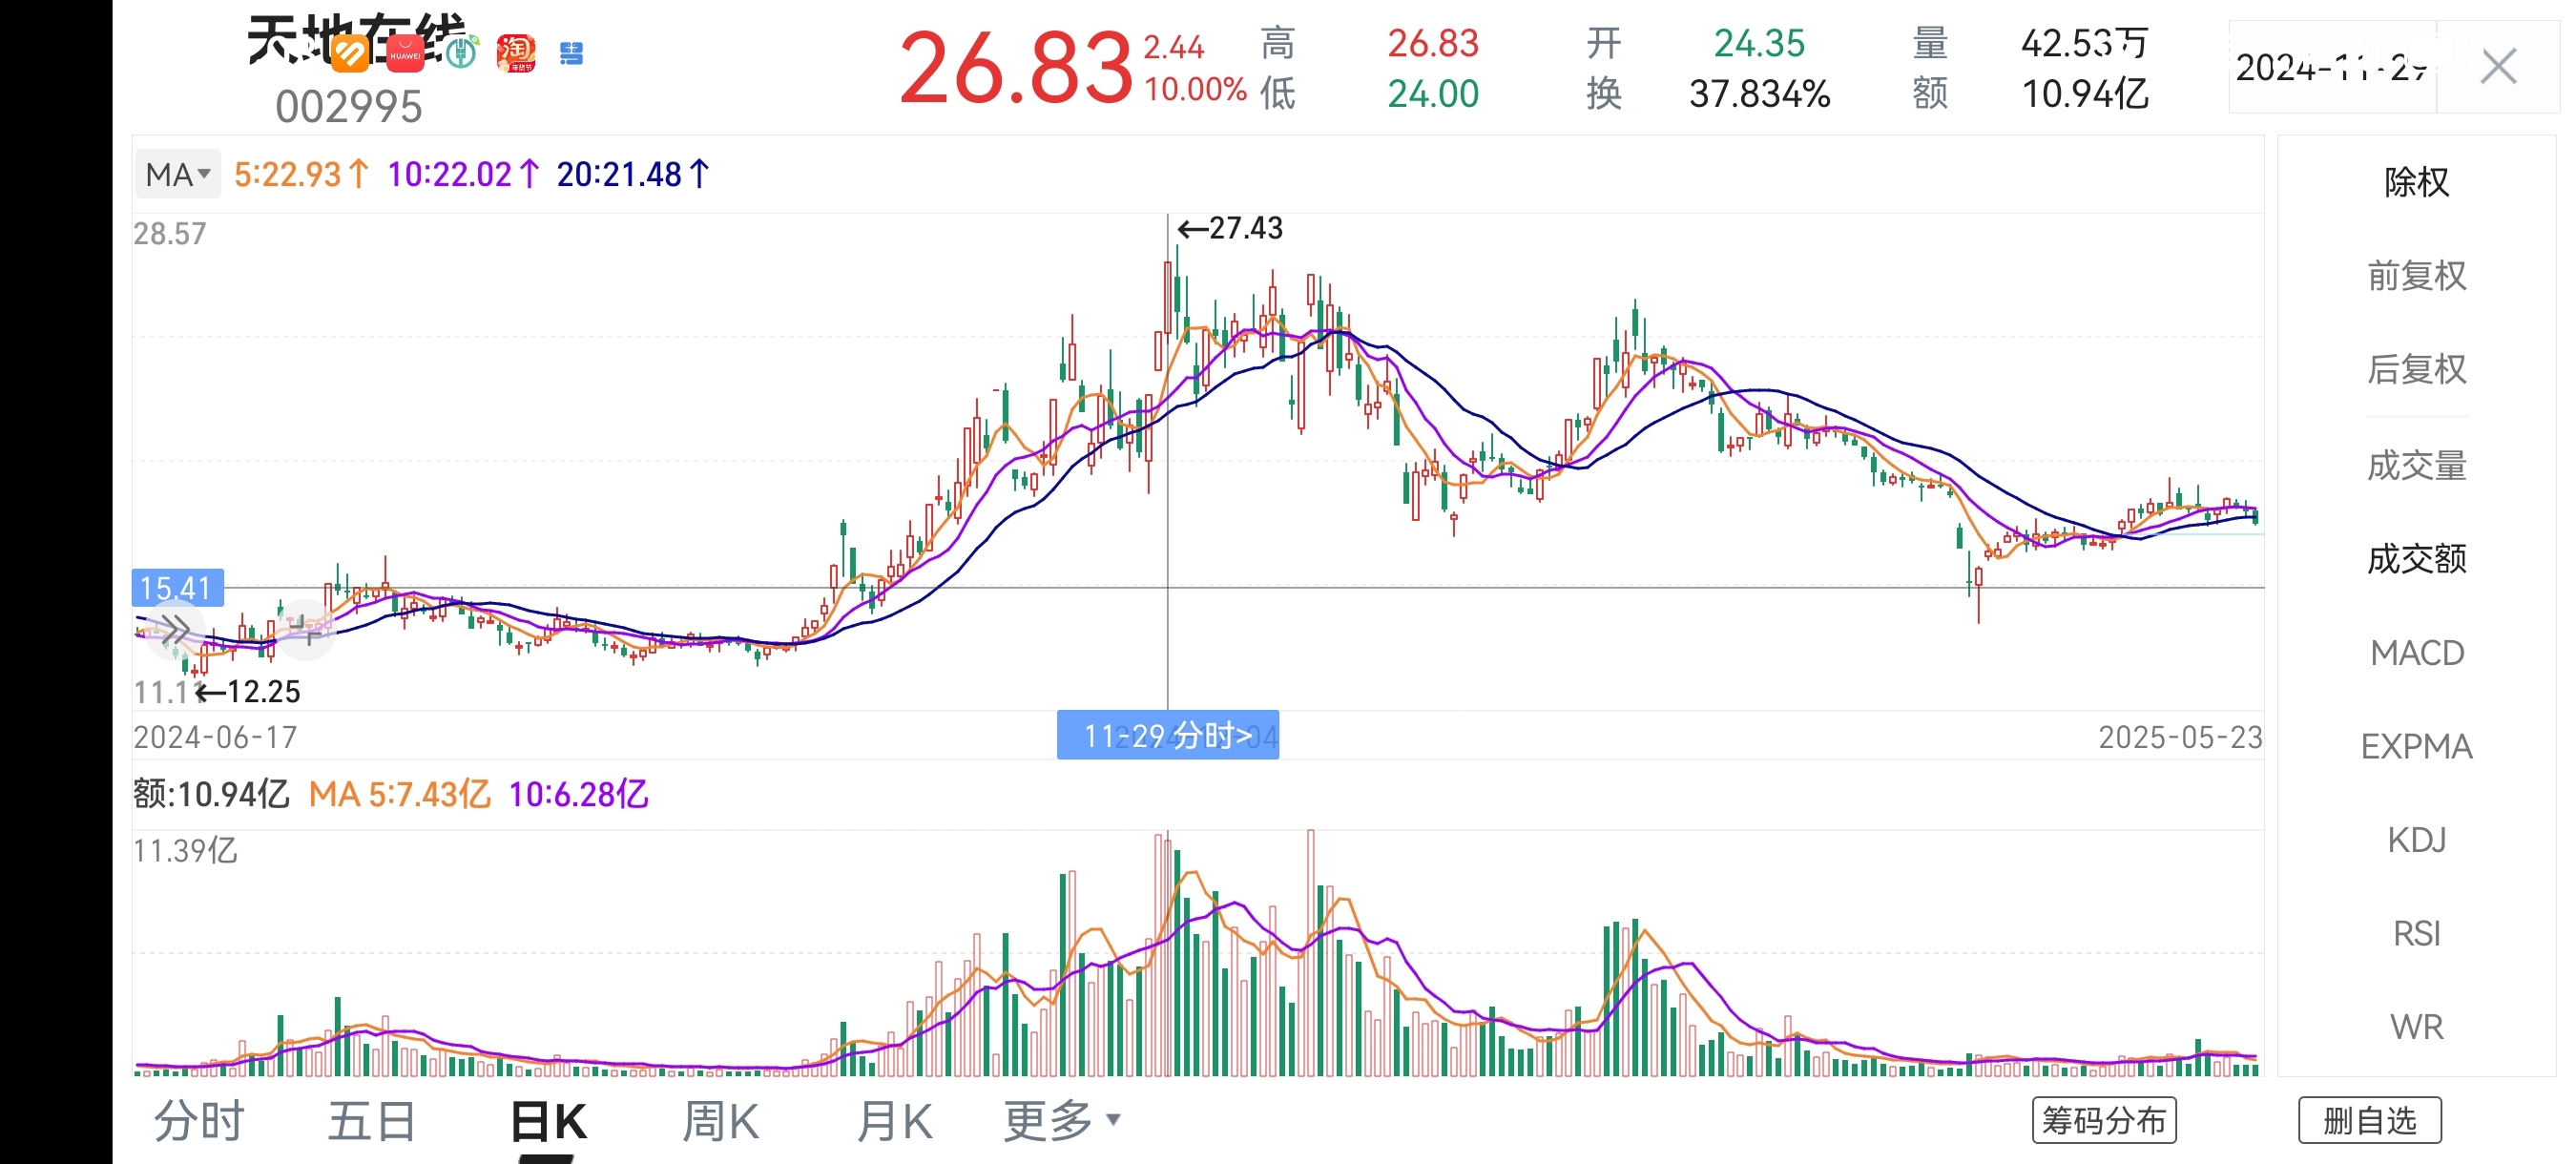Image resolution: width=2576 pixels, height=1164 pixels.
Task: Open the 11-29 分时 intraday popup label
Action: pos(1167,736)
